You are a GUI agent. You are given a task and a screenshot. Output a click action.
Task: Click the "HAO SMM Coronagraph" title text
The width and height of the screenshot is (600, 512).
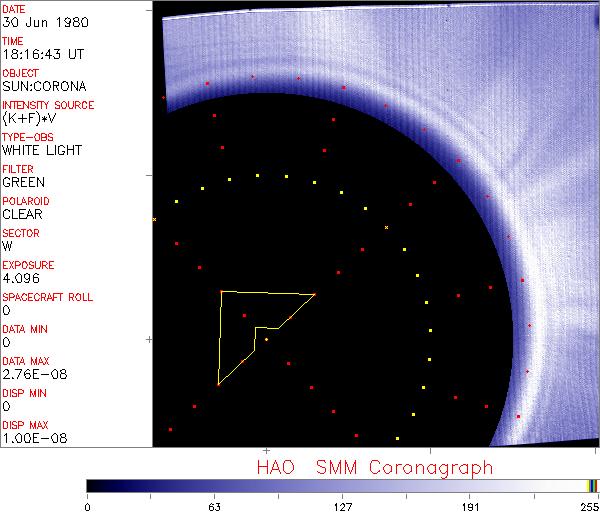point(374,467)
